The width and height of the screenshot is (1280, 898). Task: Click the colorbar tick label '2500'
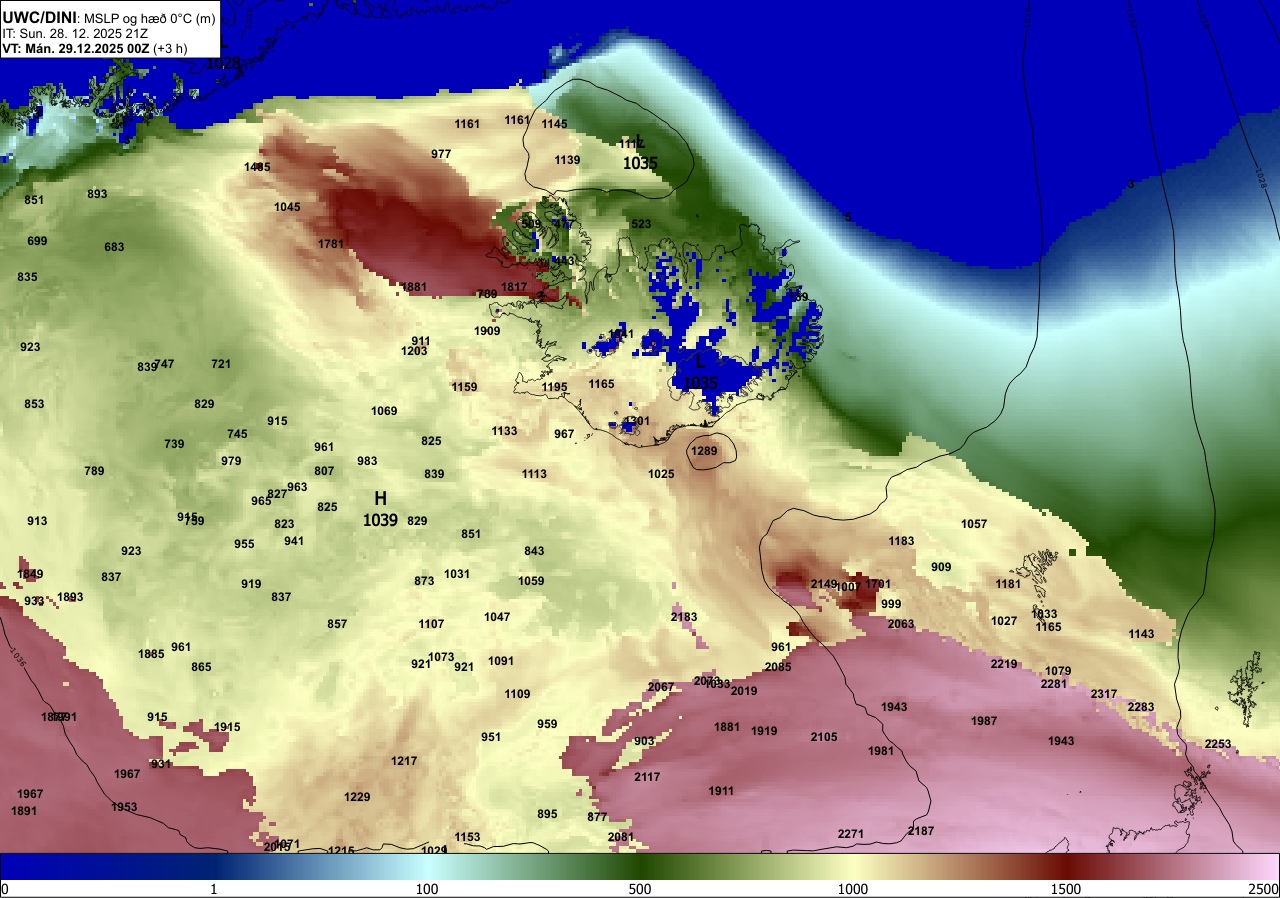pyautogui.click(x=1264, y=889)
